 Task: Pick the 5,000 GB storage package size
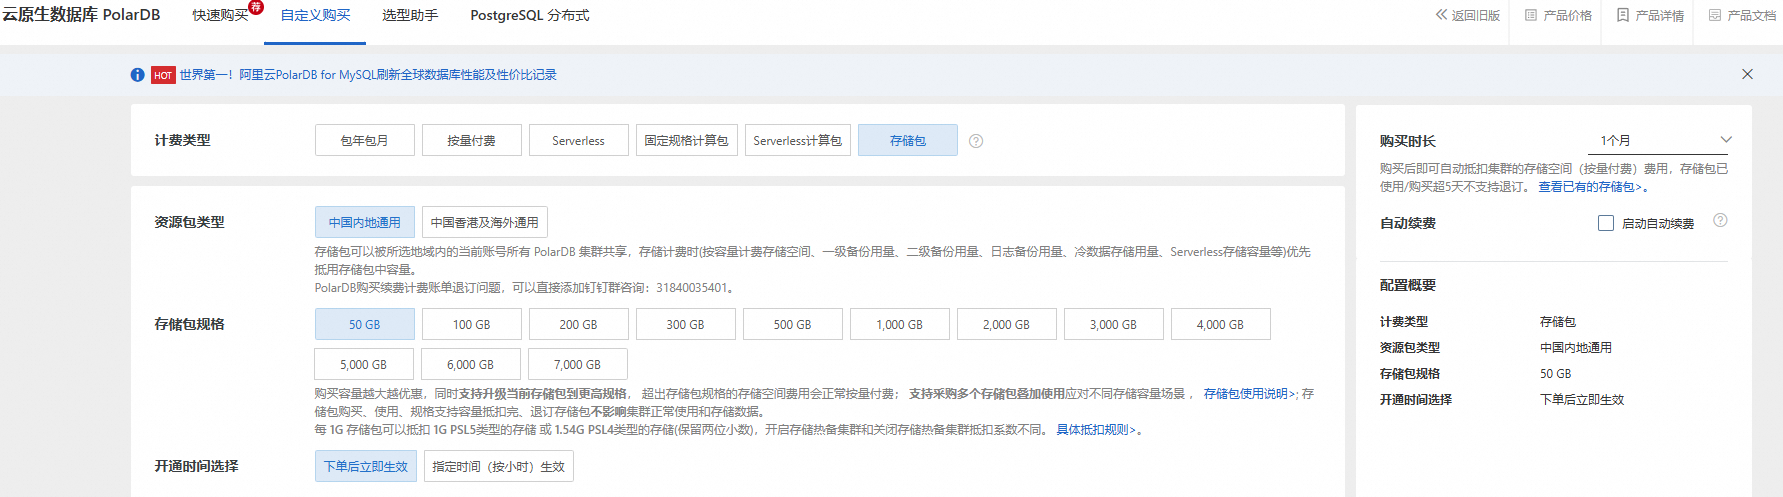coord(364,364)
